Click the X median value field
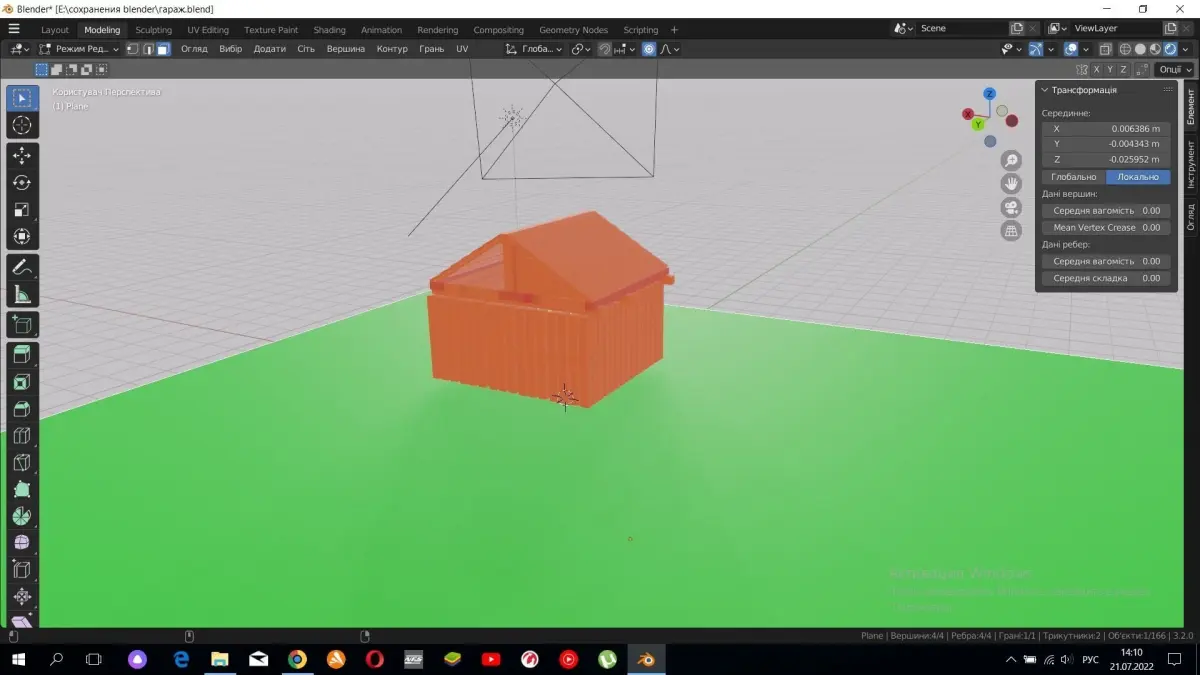The image size is (1200, 675). pyautogui.click(x=1106, y=129)
